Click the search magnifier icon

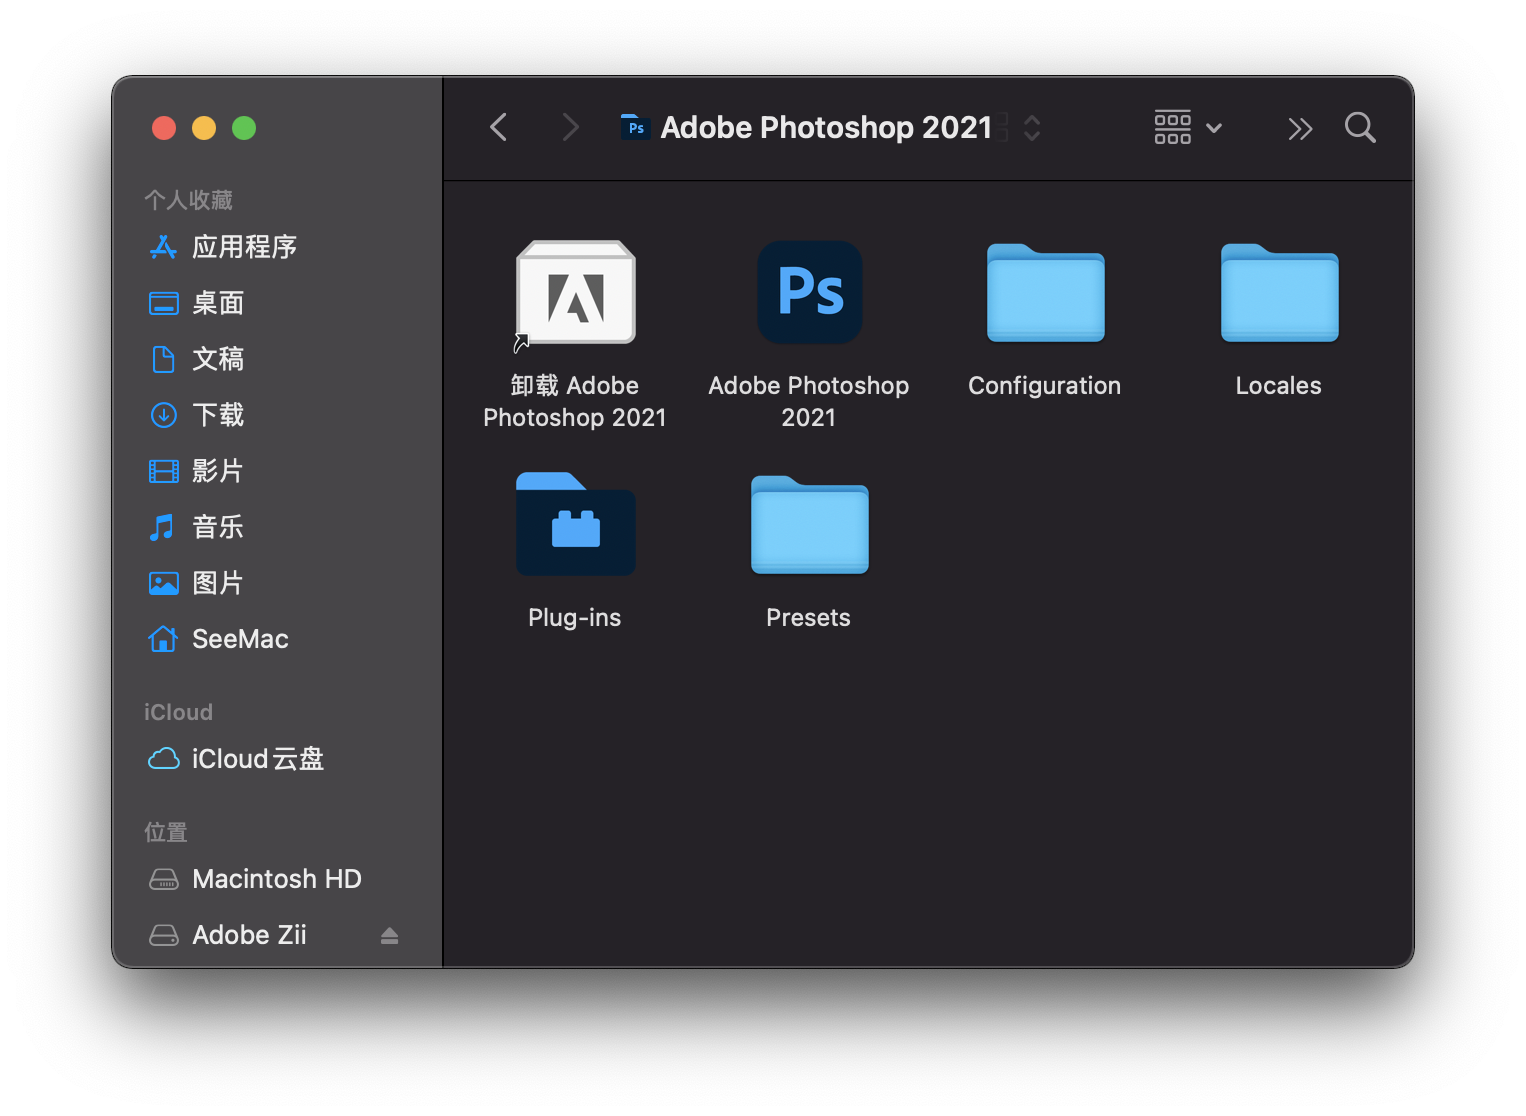[x=1360, y=128]
